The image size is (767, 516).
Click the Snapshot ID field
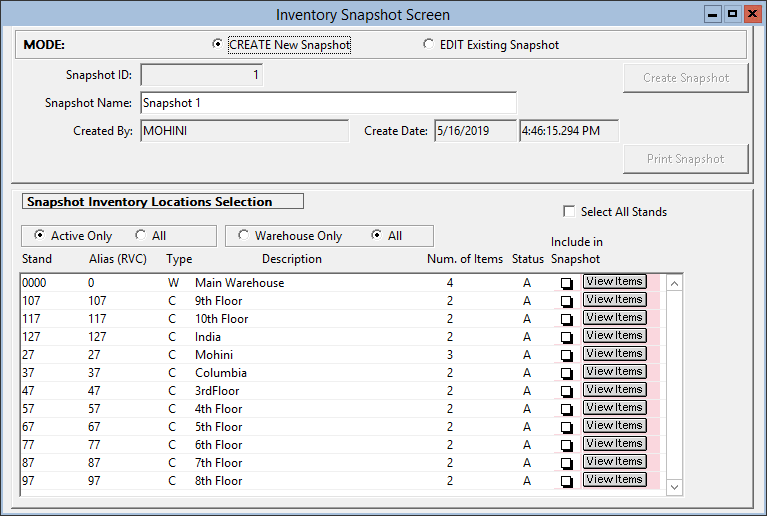(x=202, y=75)
